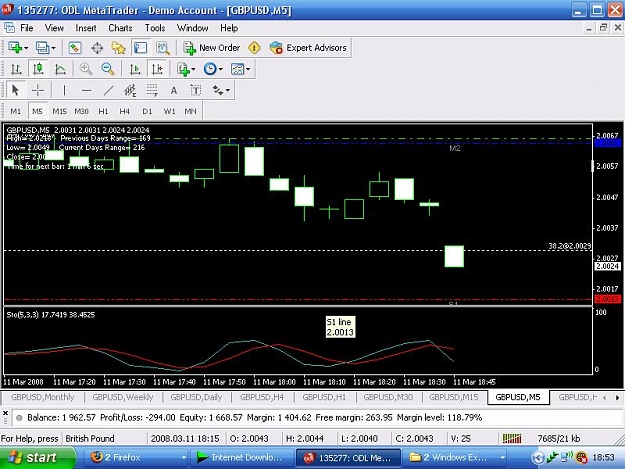Click the New Chart icon
The width and height of the screenshot is (625, 469).
[15, 48]
